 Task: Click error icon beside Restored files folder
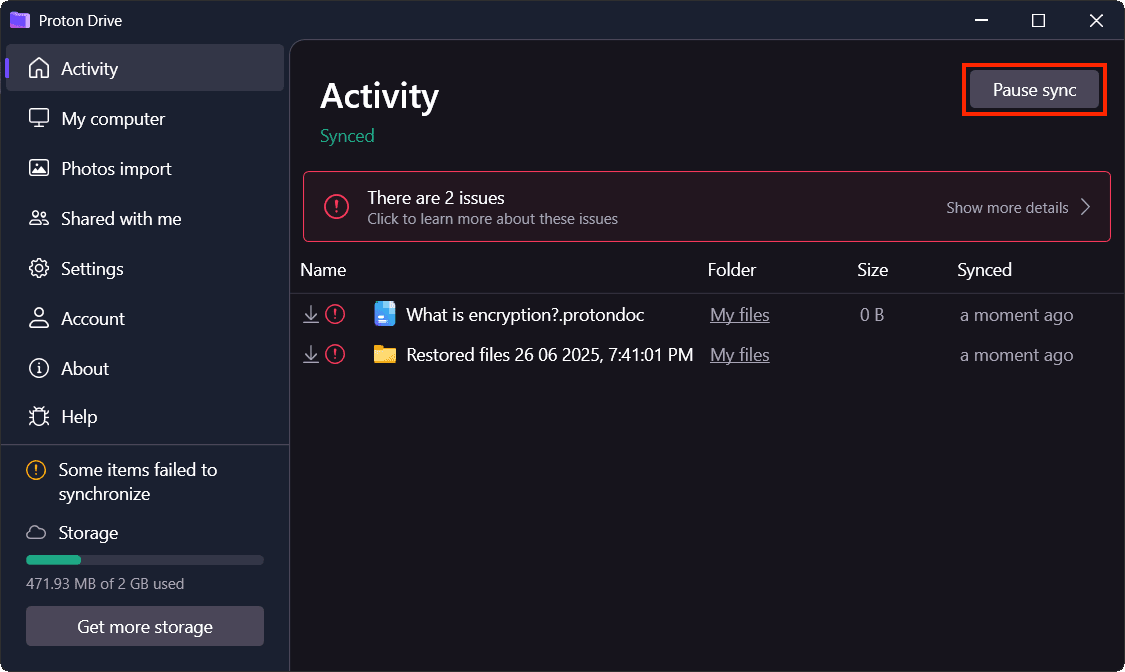pyautogui.click(x=335, y=354)
